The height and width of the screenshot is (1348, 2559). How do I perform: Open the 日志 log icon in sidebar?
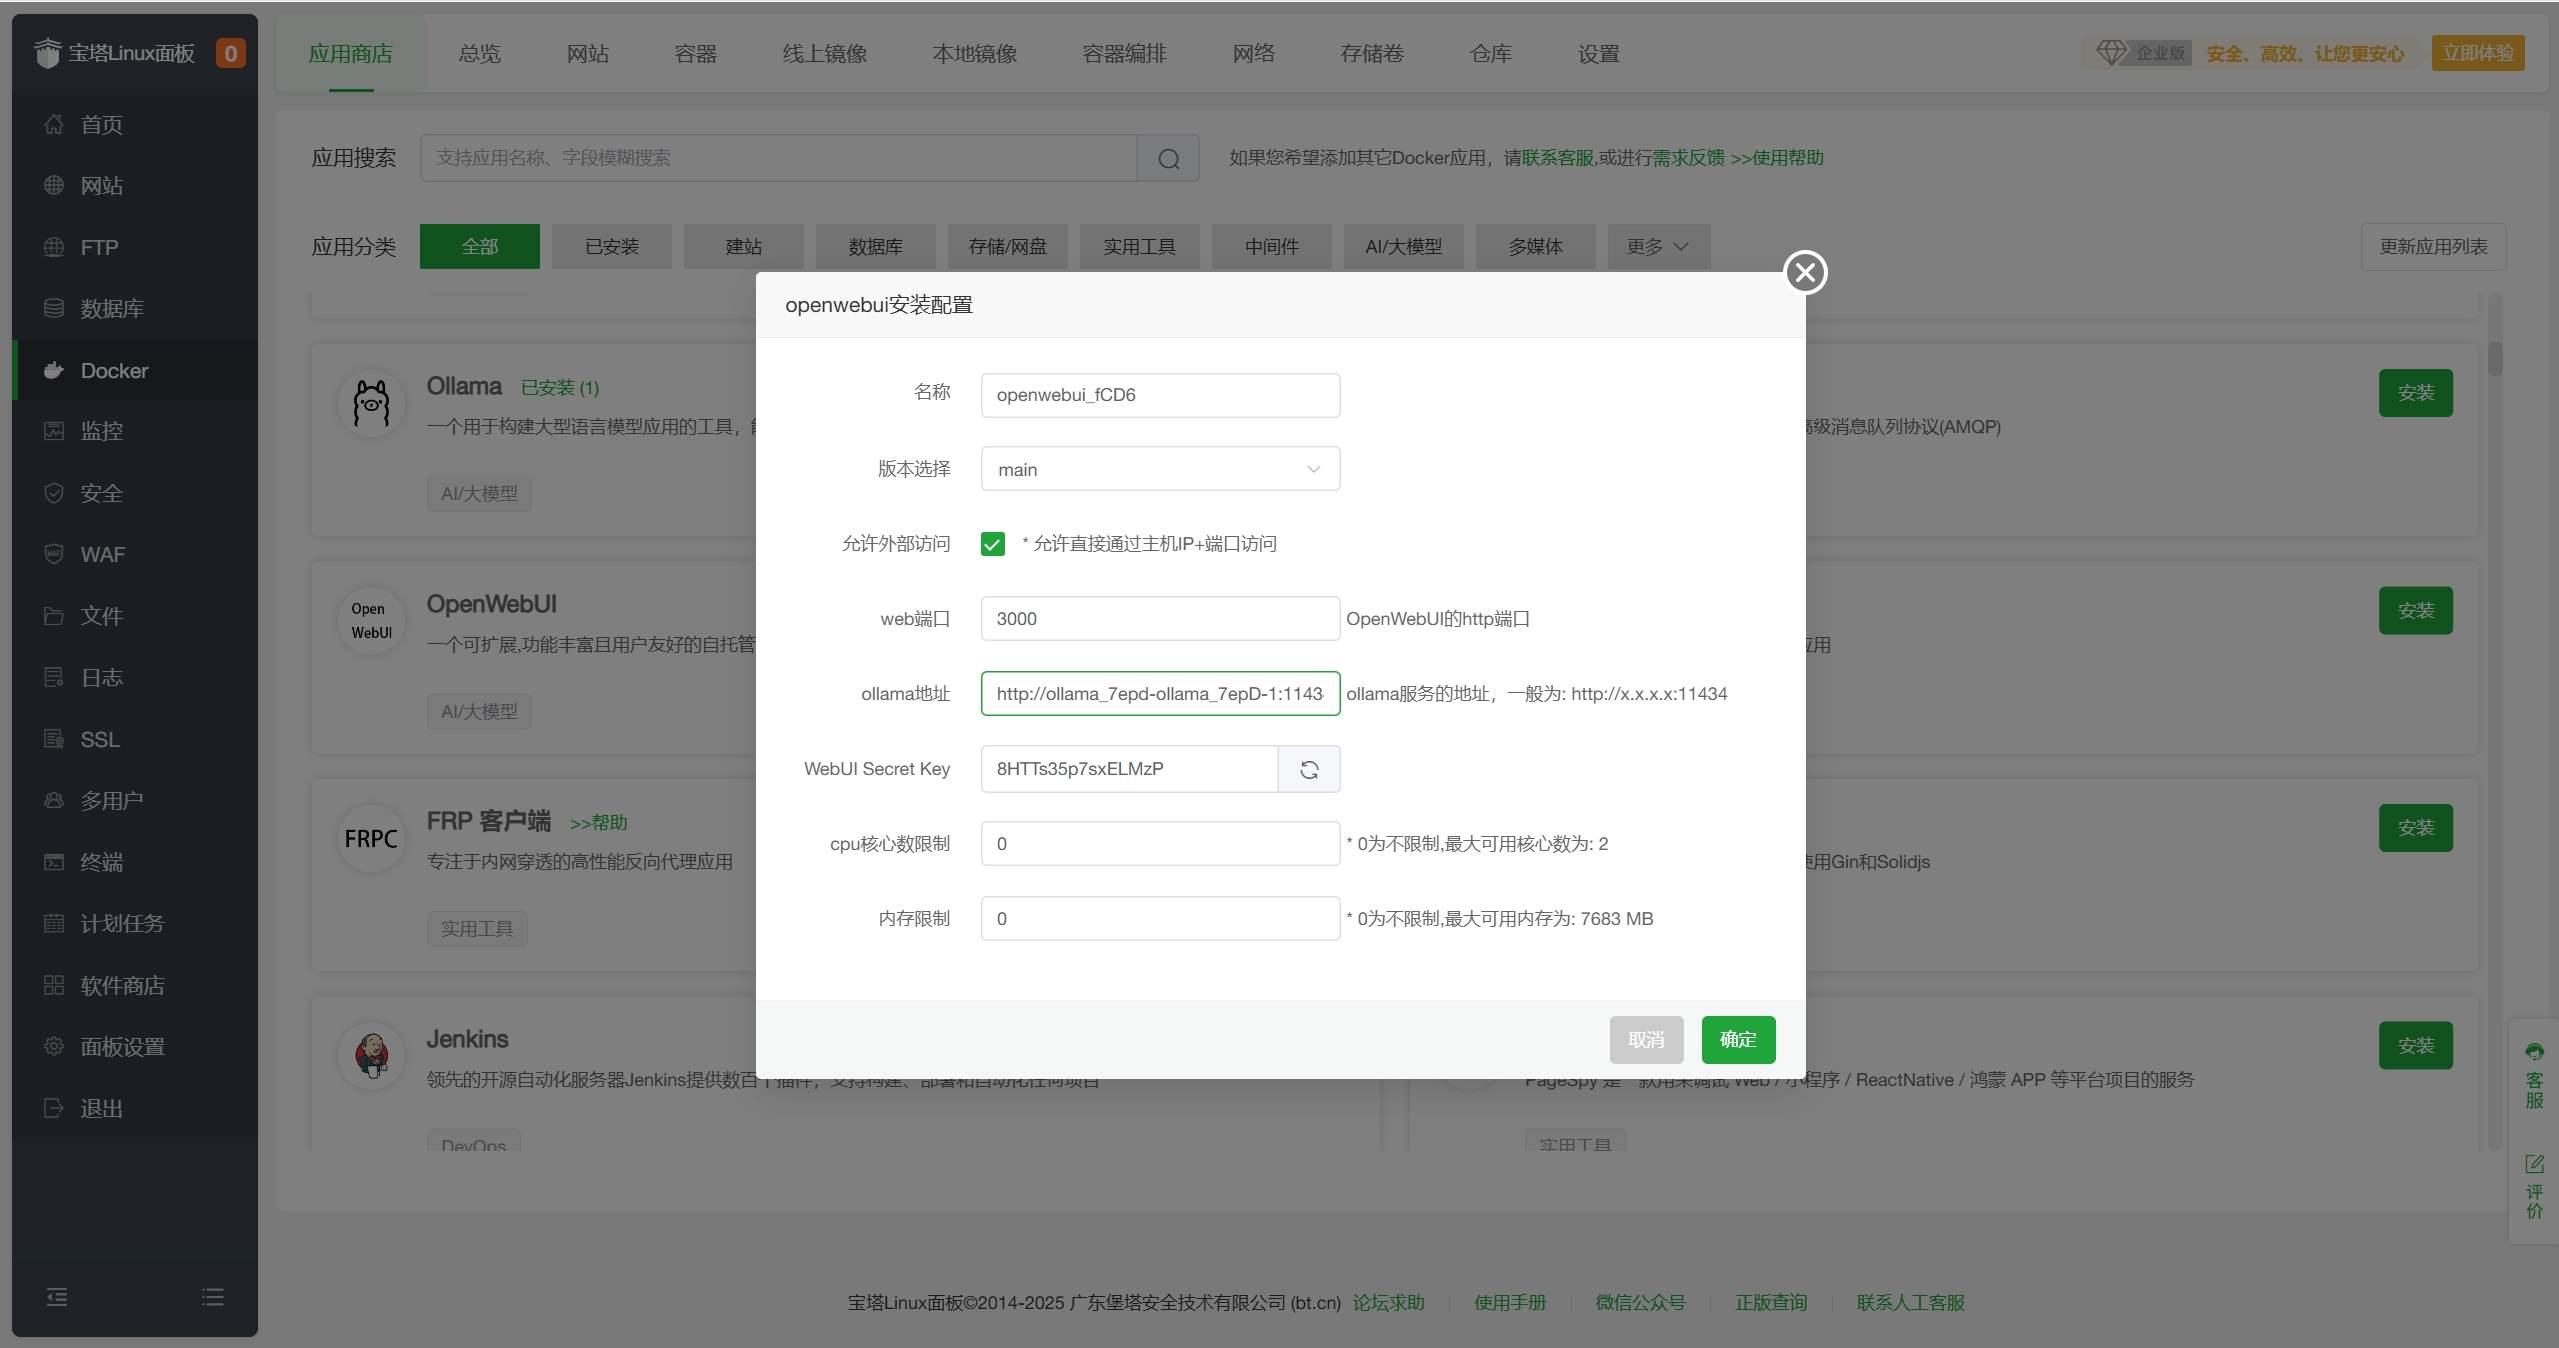(54, 677)
